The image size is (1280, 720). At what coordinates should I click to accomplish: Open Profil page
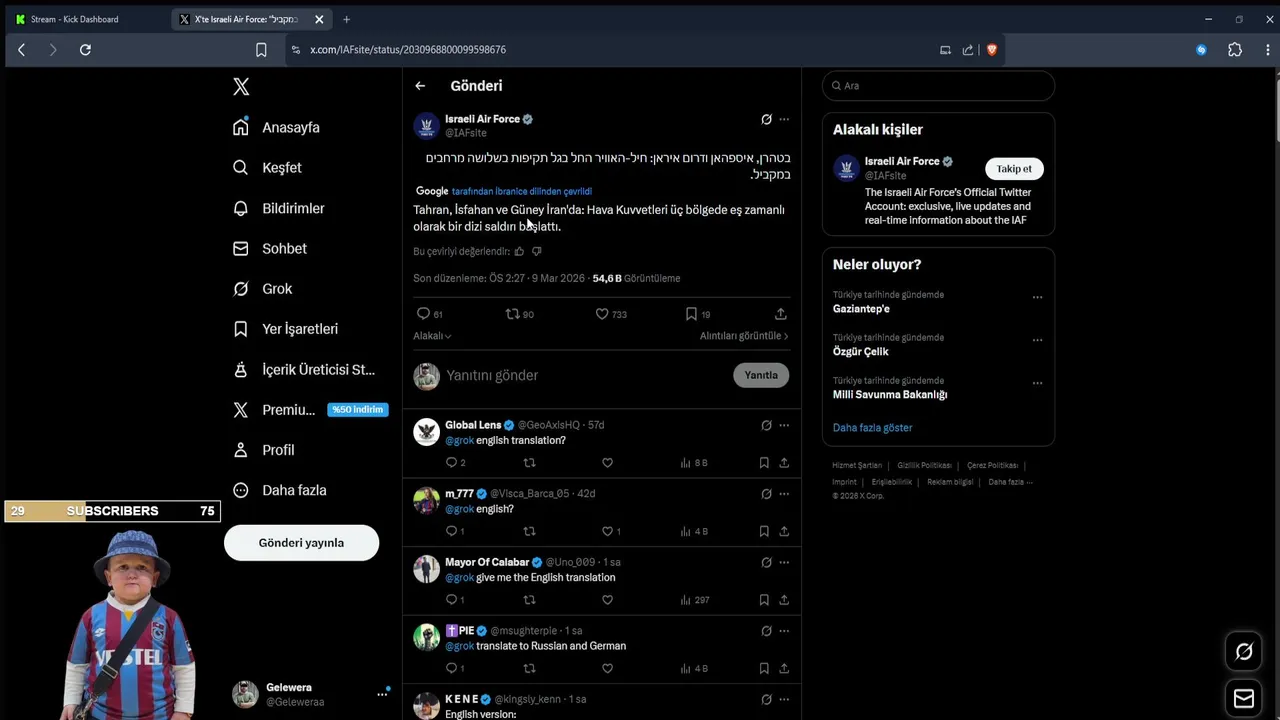point(264,450)
